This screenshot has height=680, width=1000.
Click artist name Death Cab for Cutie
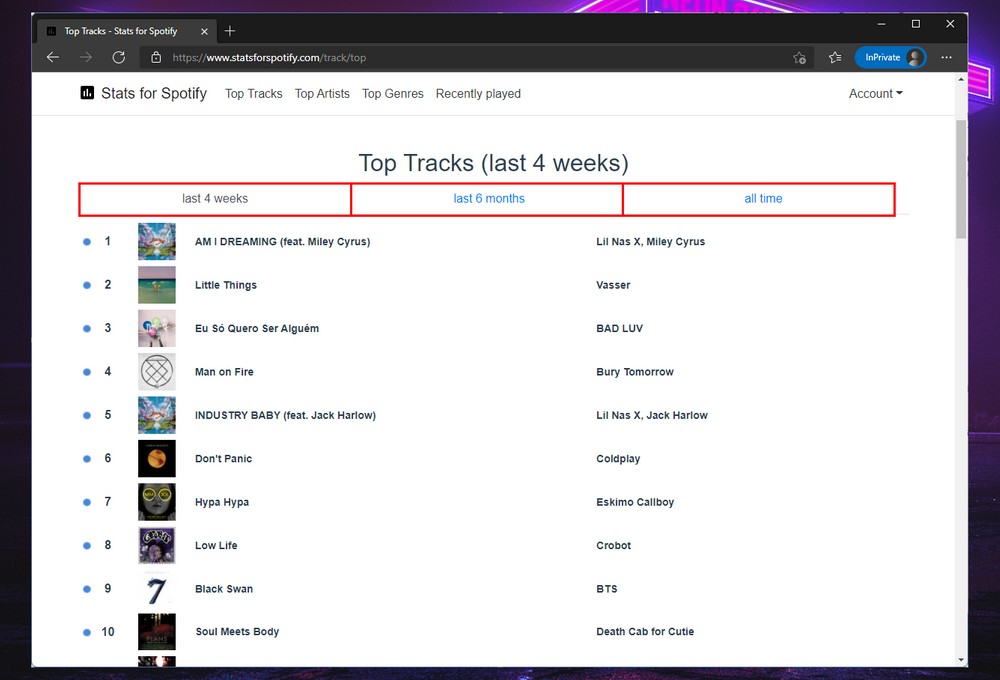click(645, 632)
